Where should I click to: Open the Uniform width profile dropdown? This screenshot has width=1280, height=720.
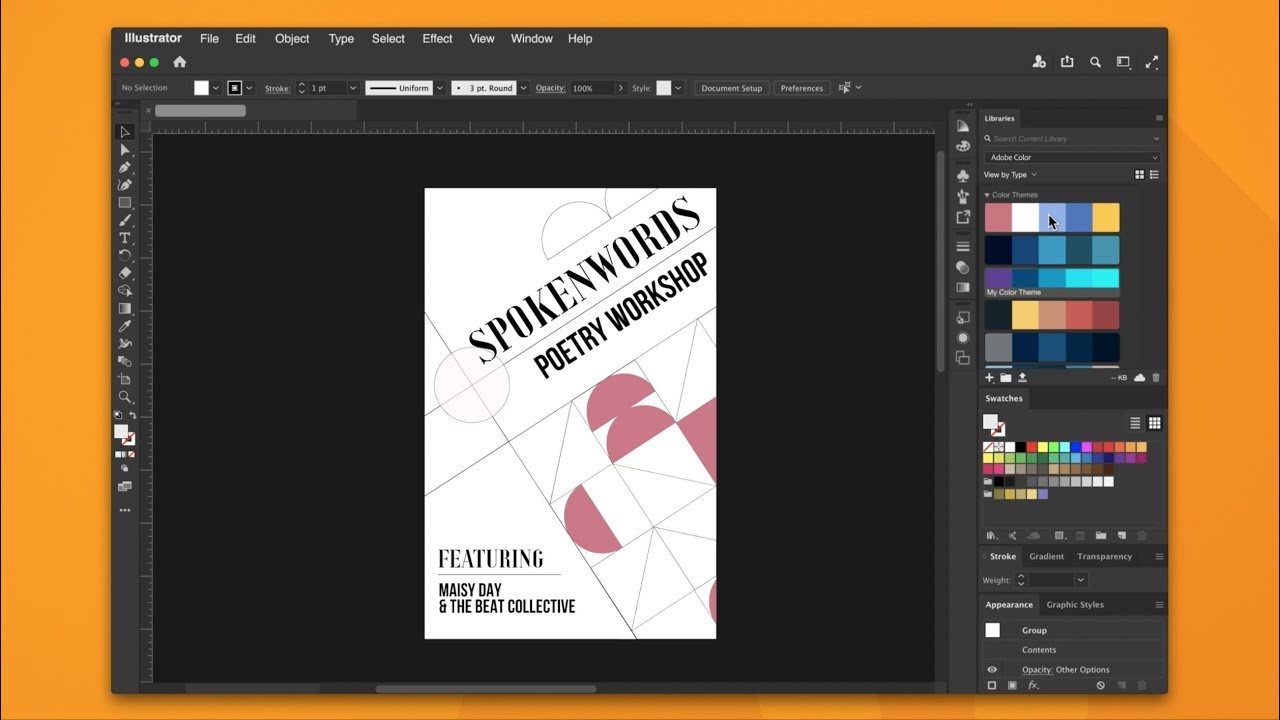point(439,88)
